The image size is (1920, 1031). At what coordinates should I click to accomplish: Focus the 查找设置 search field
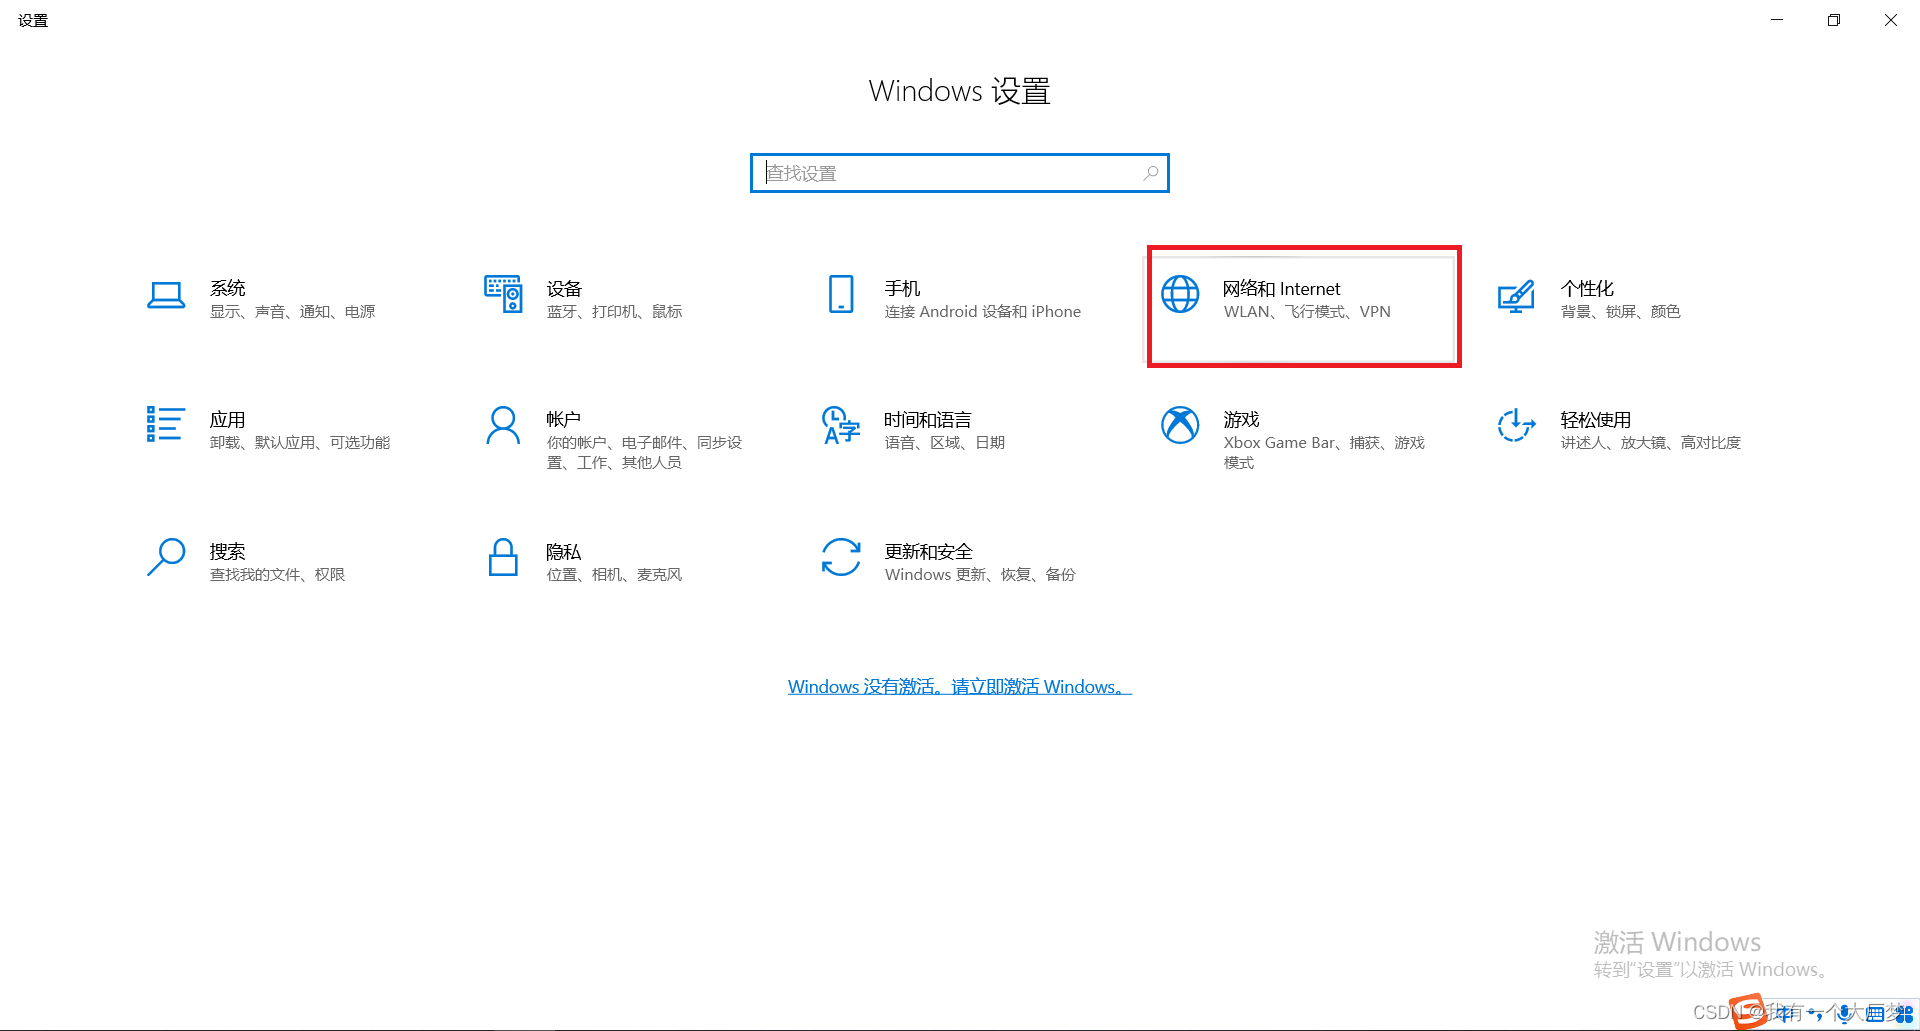tap(960, 173)
